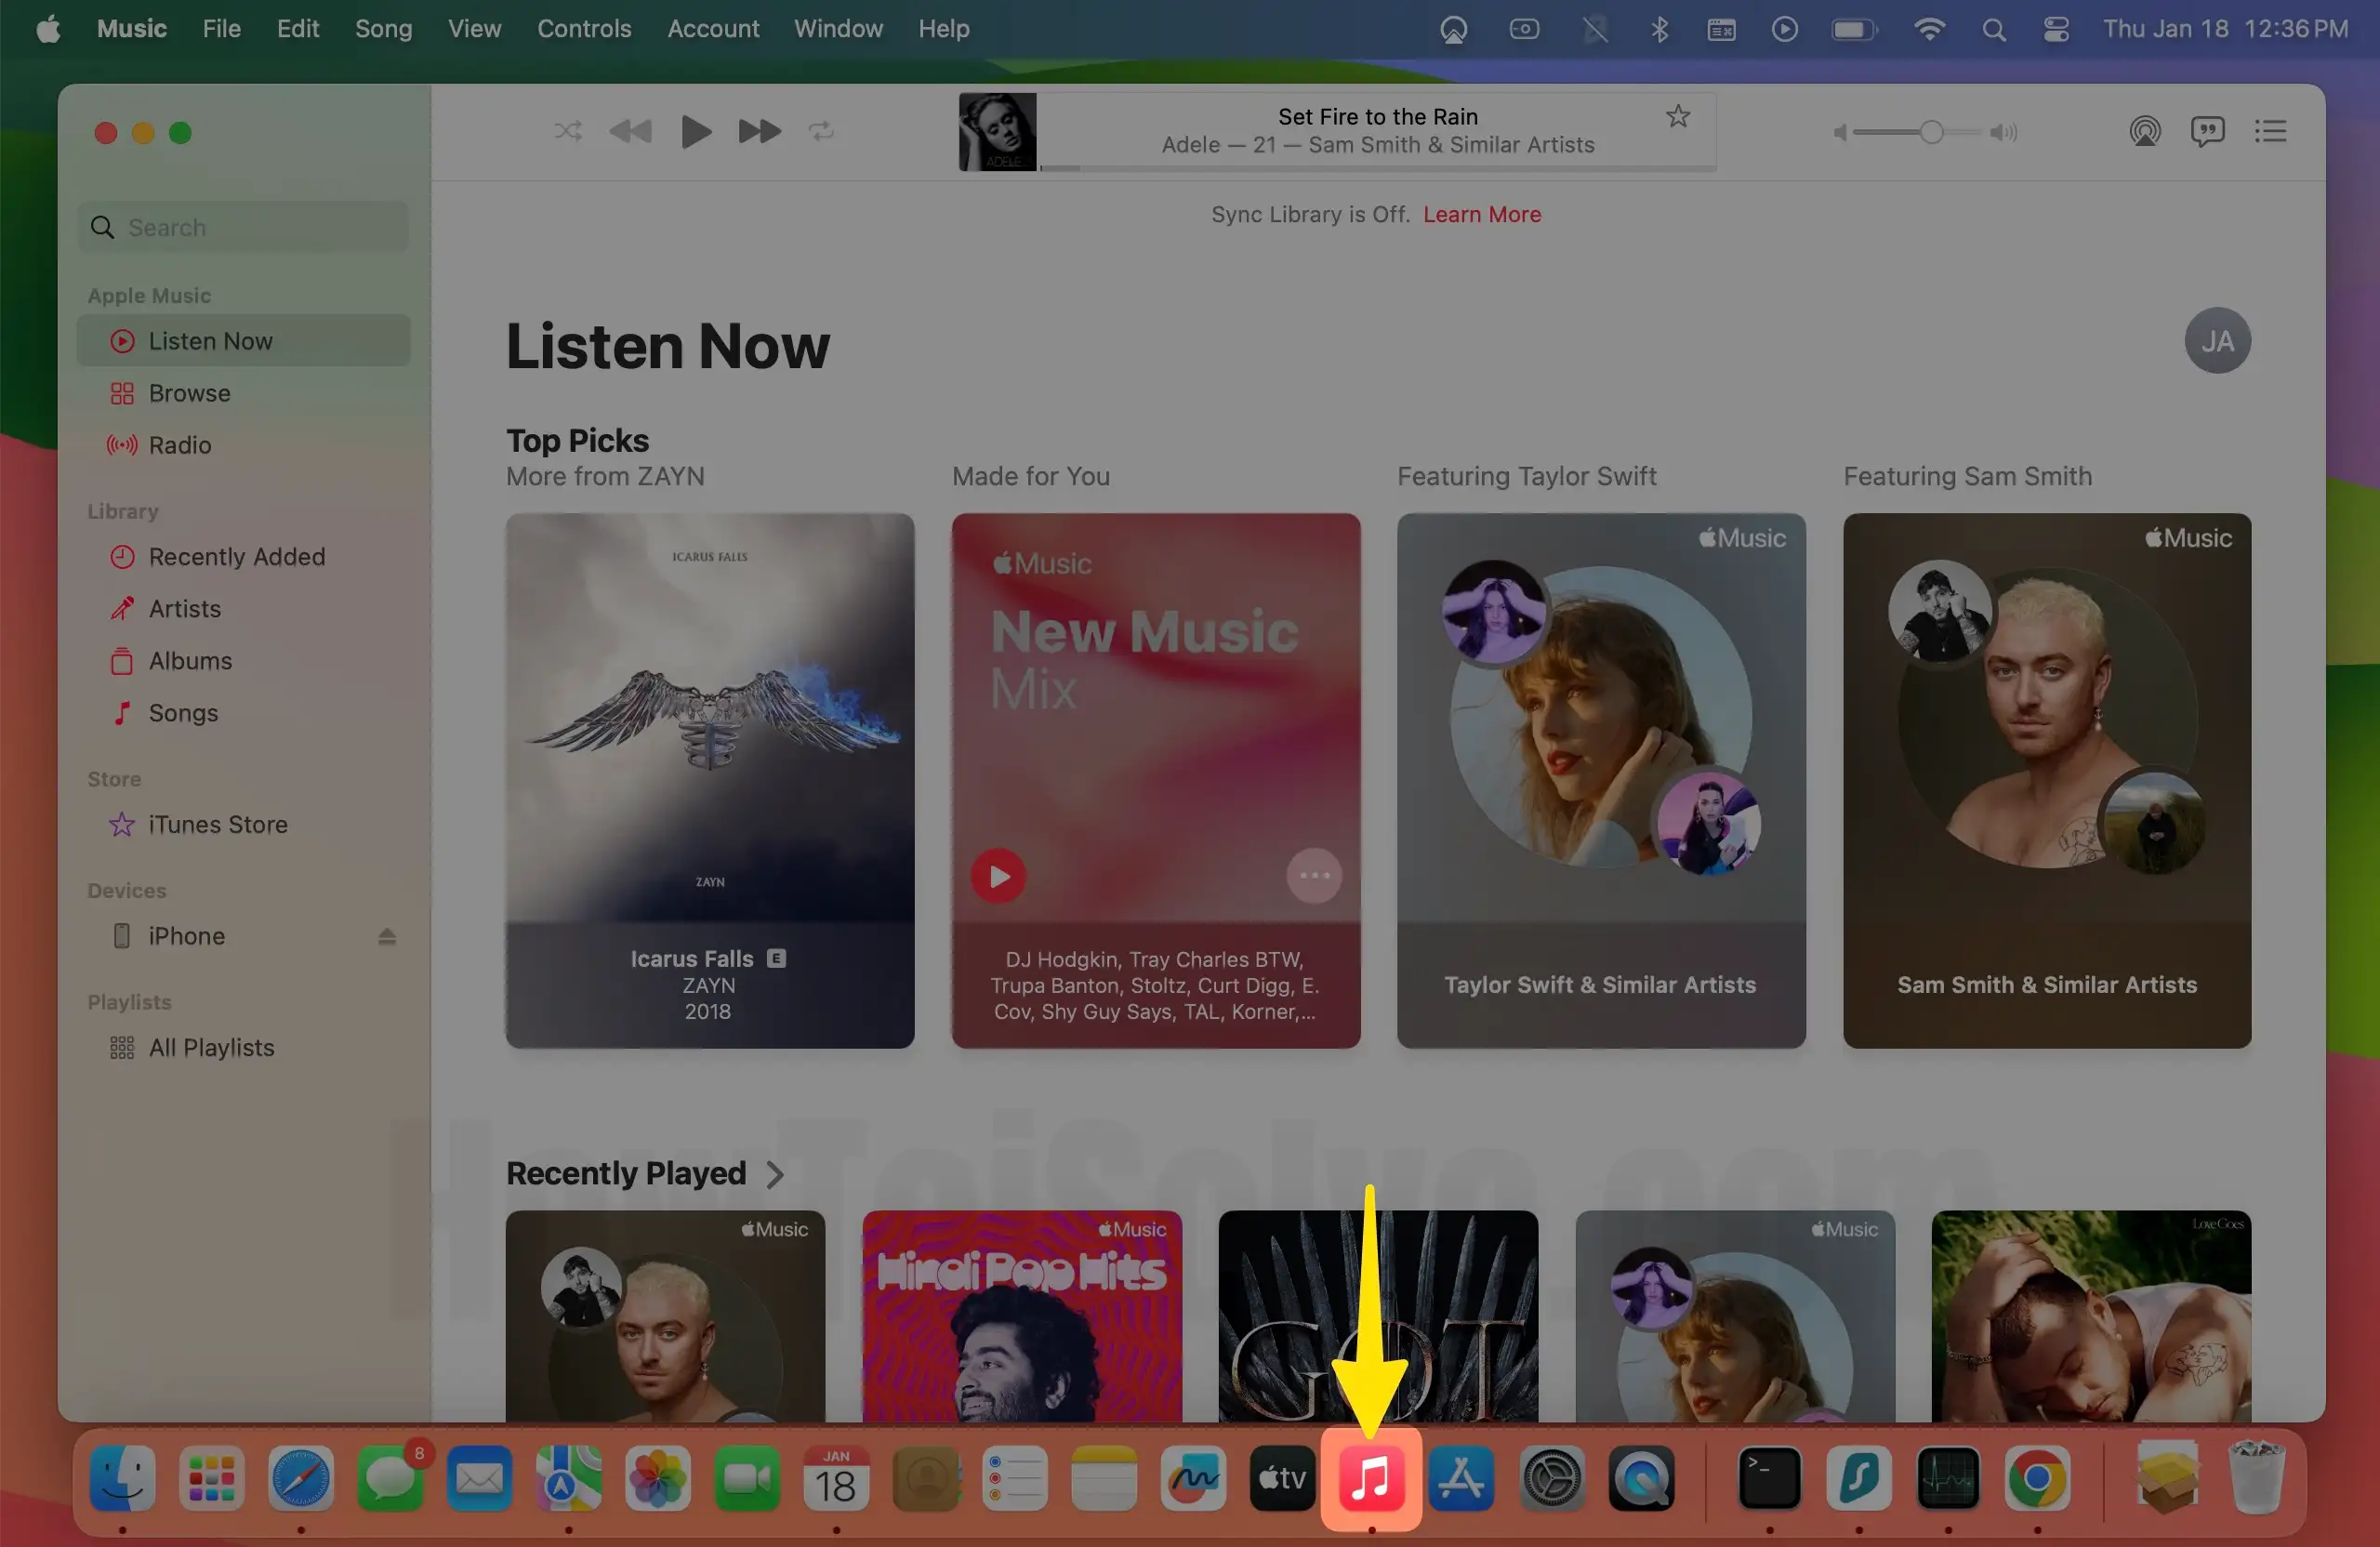Launch Safari from the Dock

301,1477
